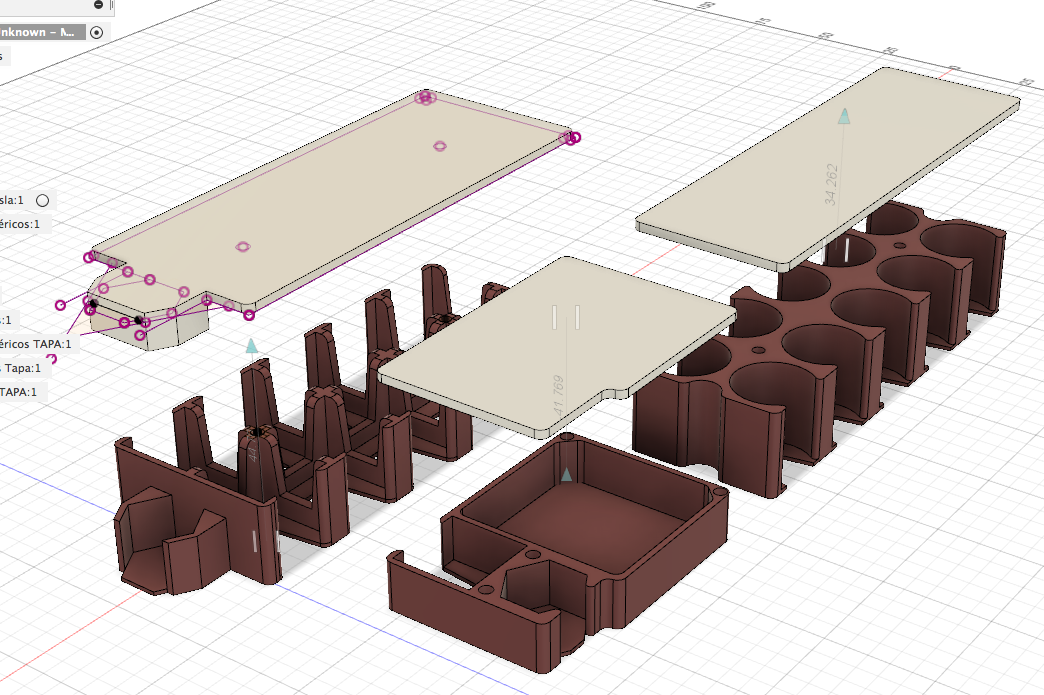Viewport: 1044px width, 695px height.
Task: Select the sketch point at lid's near center
Action: click(x=243, y=247)
